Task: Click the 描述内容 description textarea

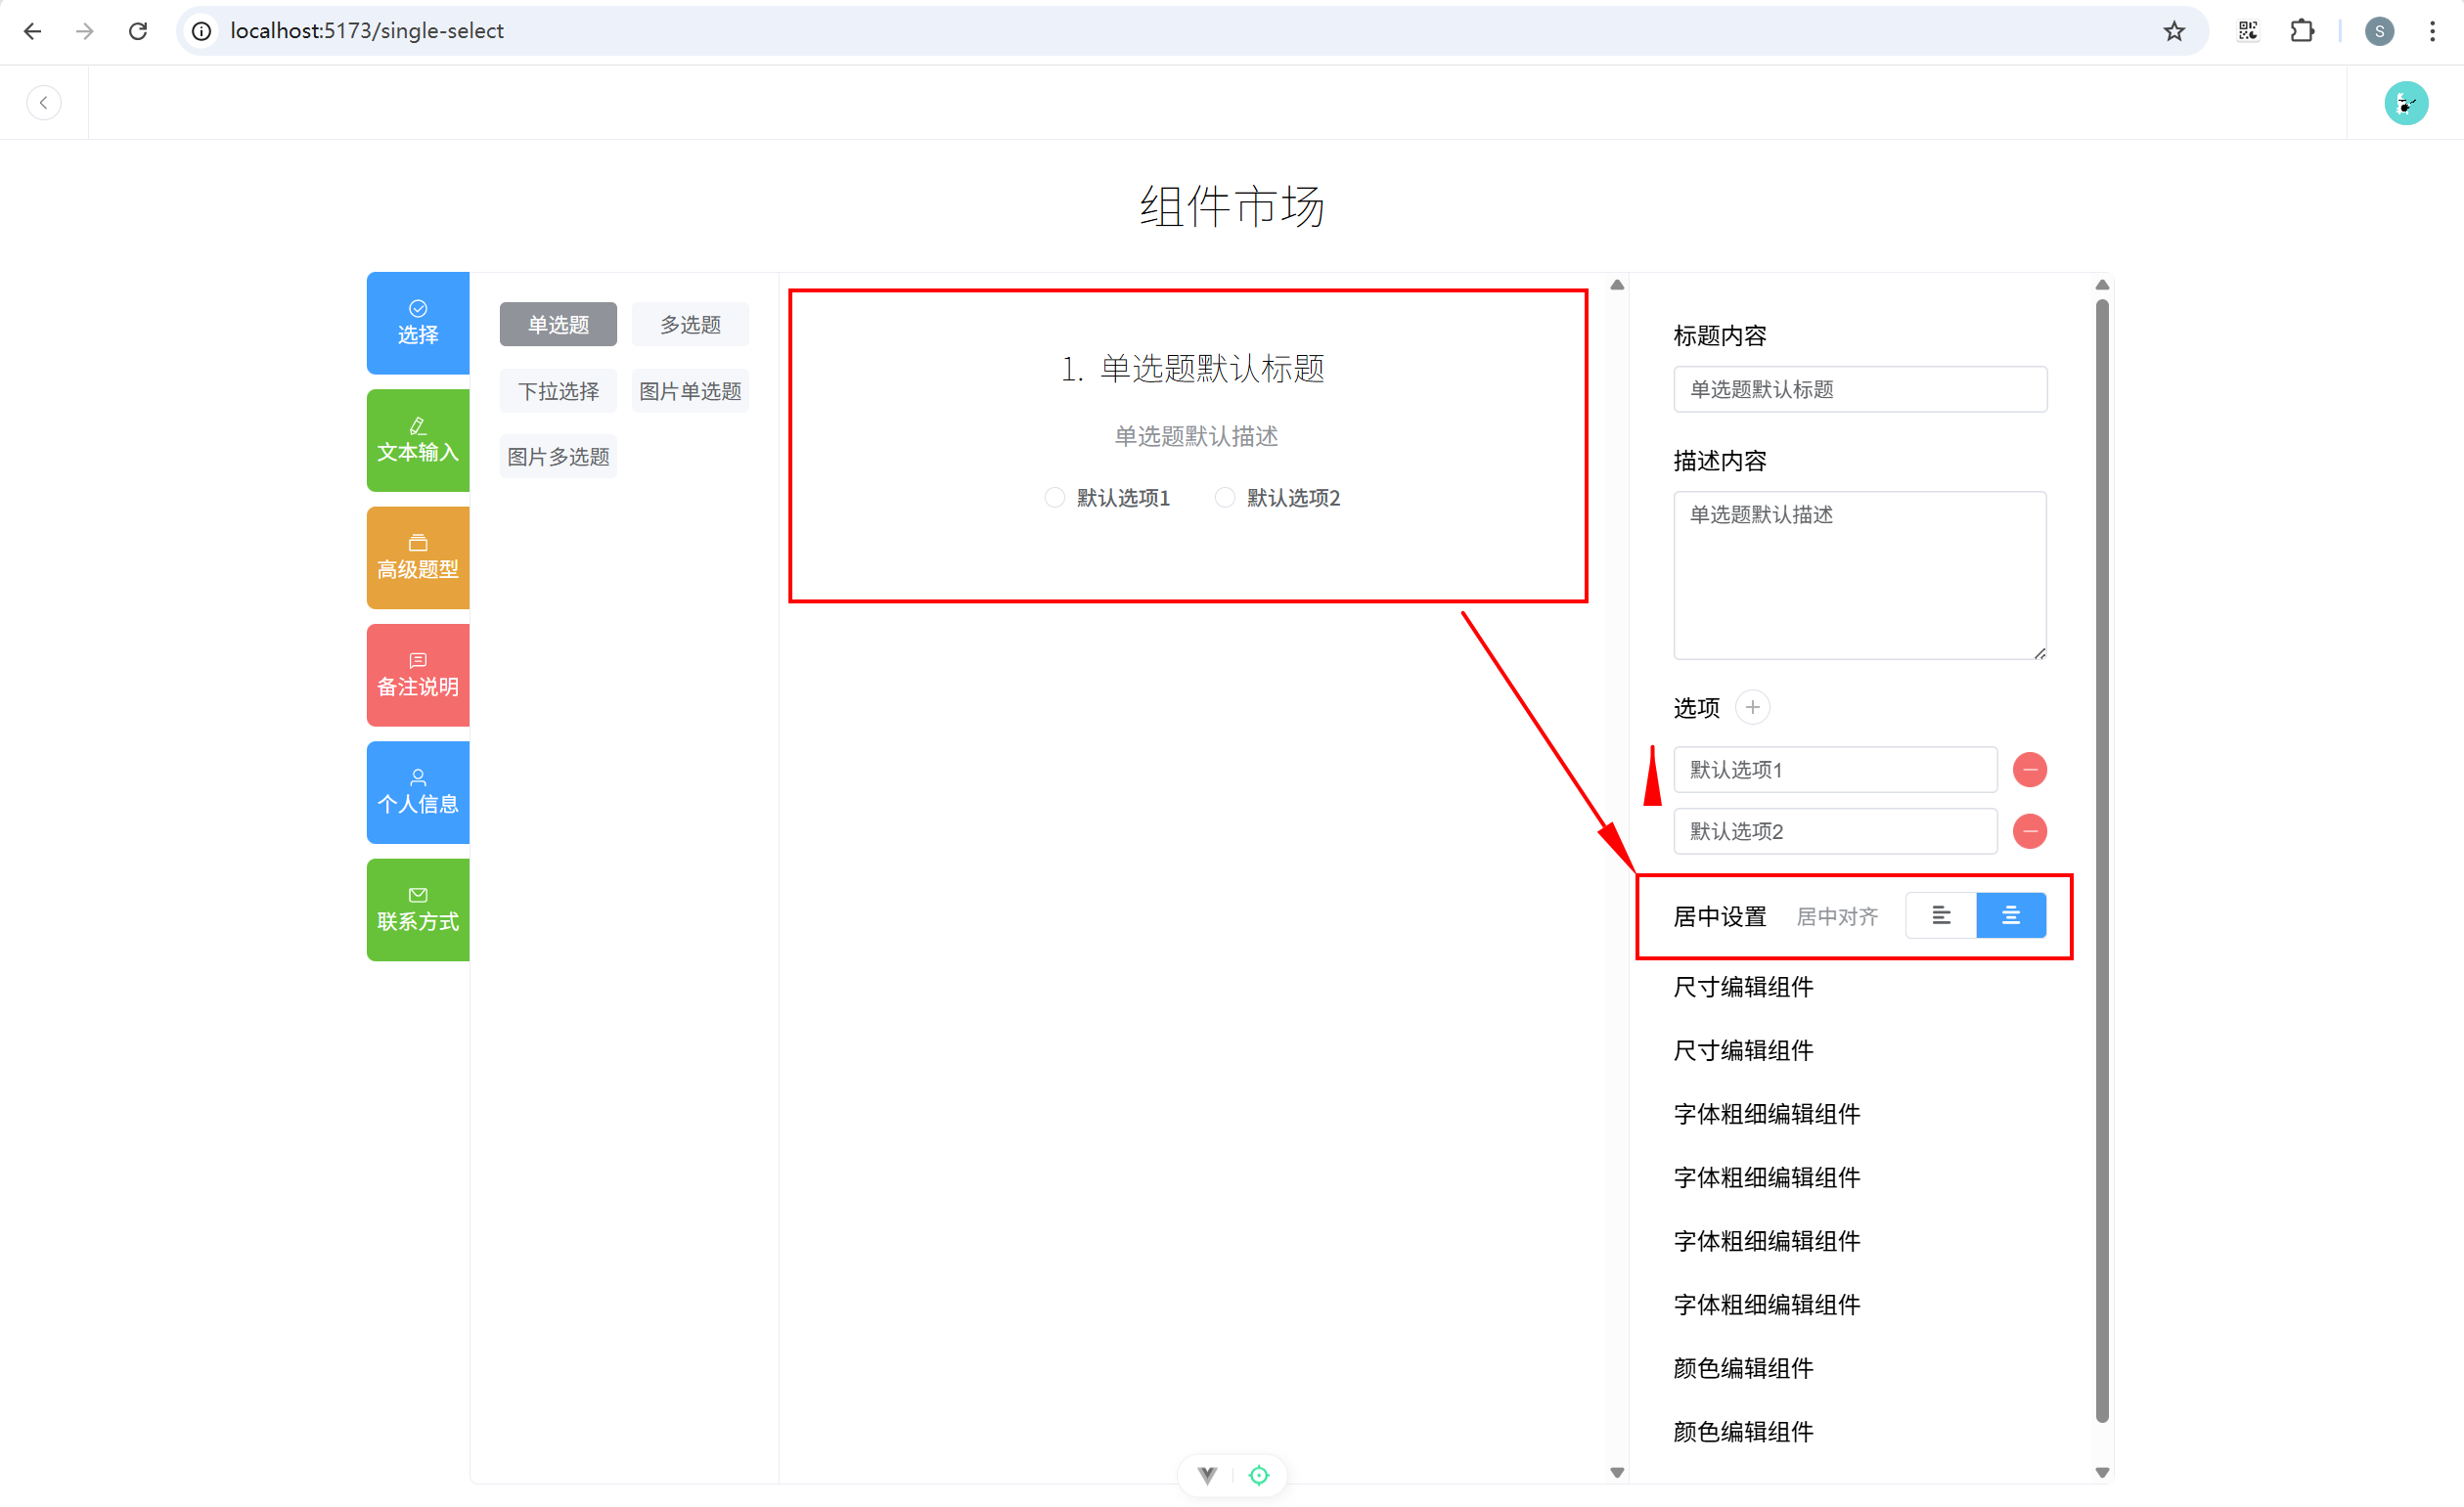Action: (1860, 574)
